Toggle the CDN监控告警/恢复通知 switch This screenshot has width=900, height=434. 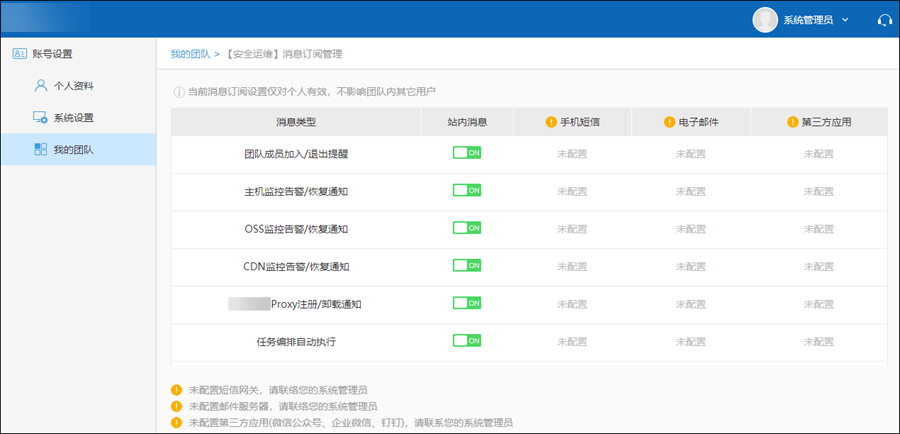[467, 266]
